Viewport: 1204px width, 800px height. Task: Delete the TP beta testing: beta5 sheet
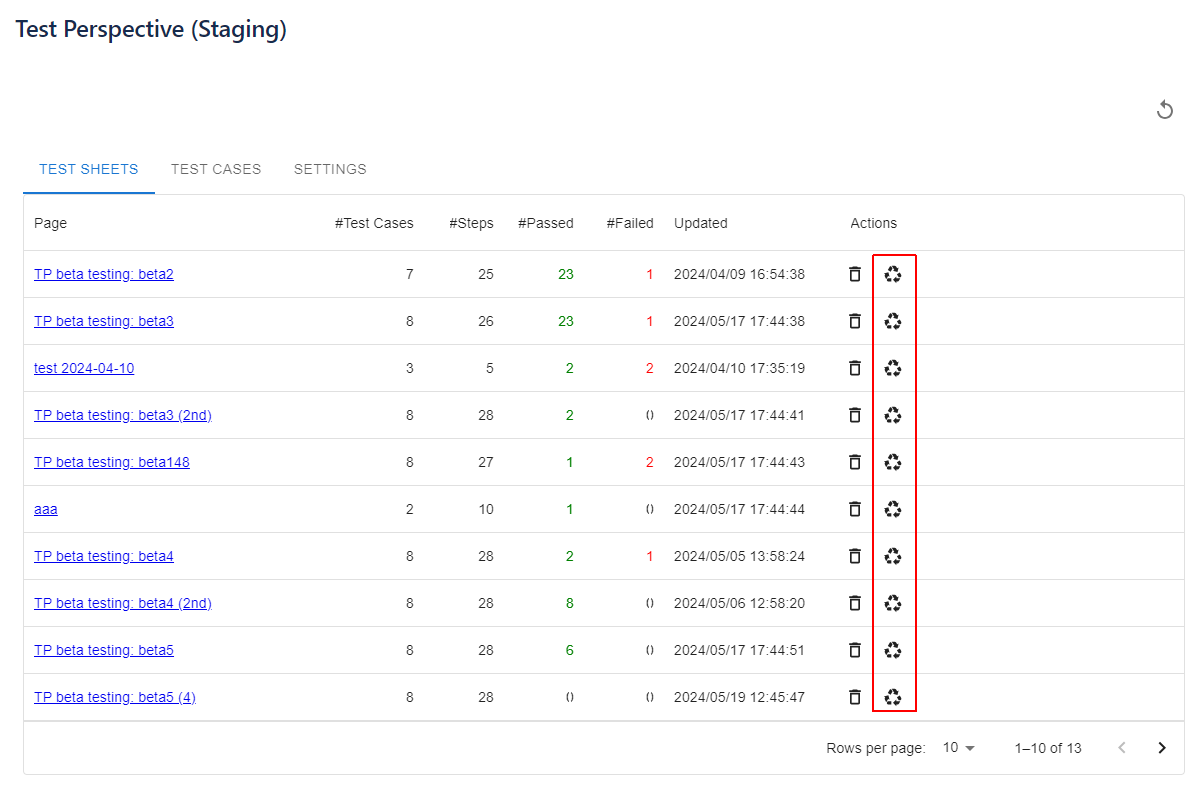[854, 650]
